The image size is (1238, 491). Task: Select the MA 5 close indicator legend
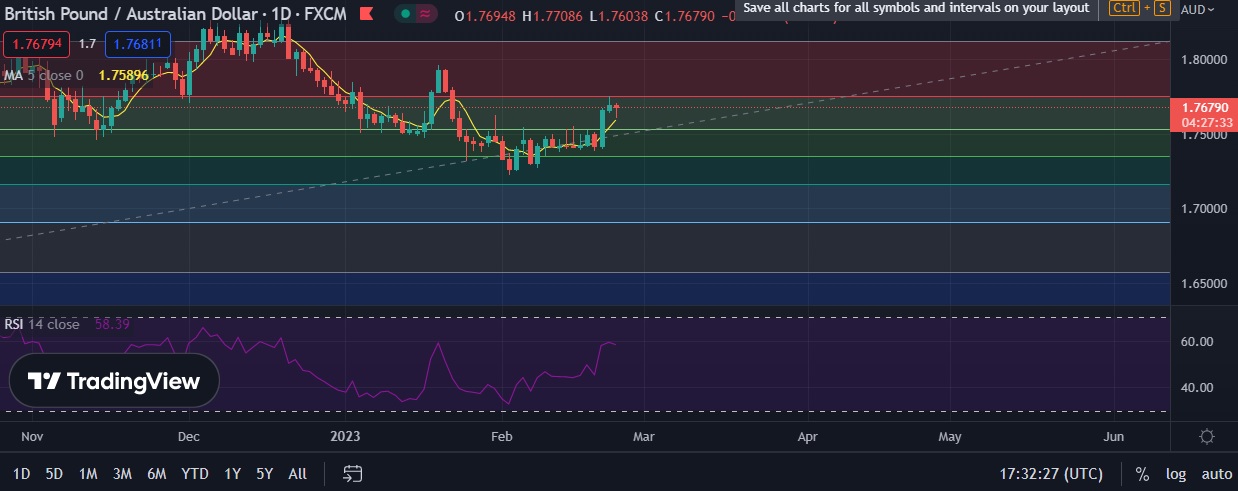coord(43,75)
